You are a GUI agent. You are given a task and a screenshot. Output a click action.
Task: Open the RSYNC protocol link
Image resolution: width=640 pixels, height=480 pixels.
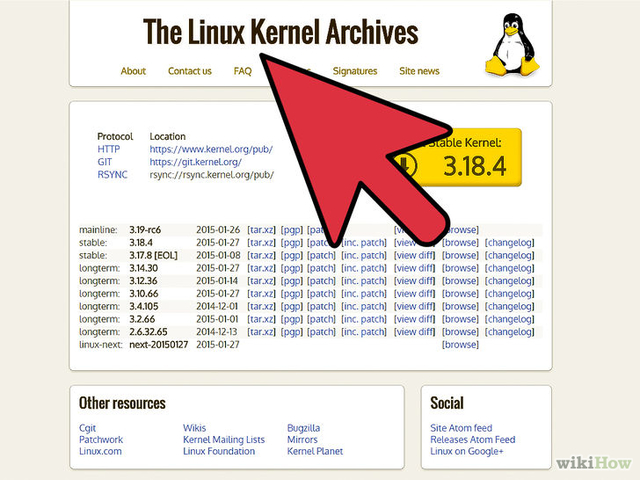(112, 174)
